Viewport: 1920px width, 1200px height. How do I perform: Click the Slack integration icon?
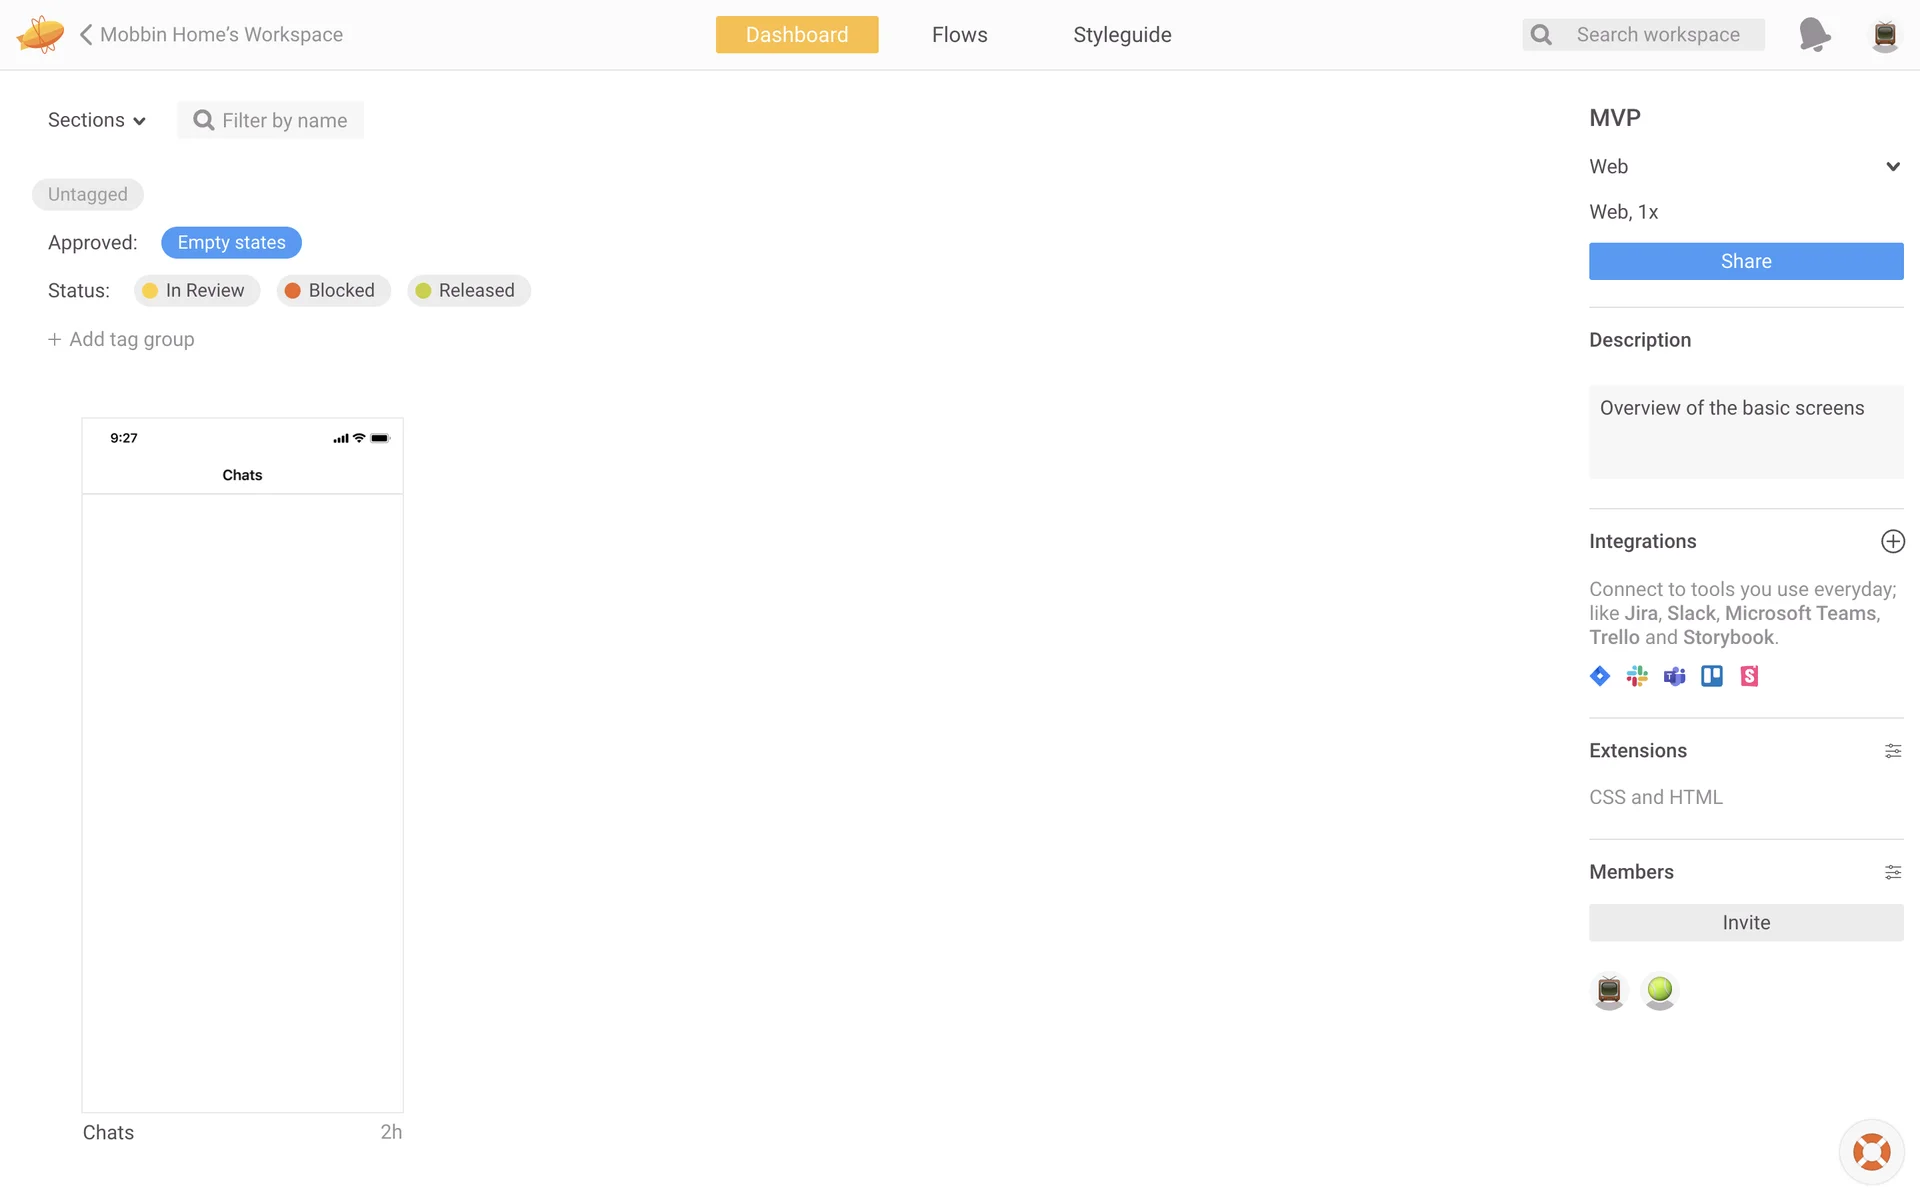[x=1637, y=676]
